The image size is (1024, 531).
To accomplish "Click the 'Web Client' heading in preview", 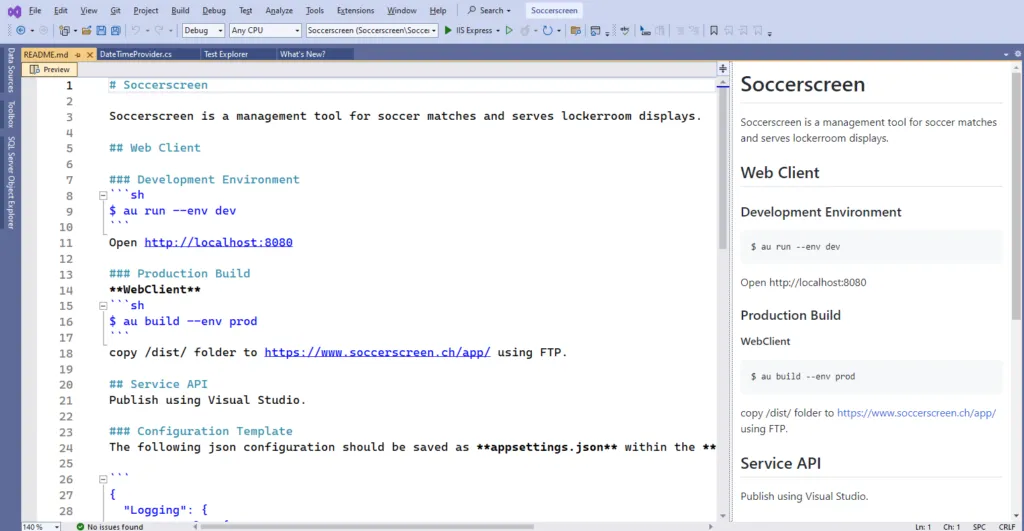I will (x=780, y=172).
